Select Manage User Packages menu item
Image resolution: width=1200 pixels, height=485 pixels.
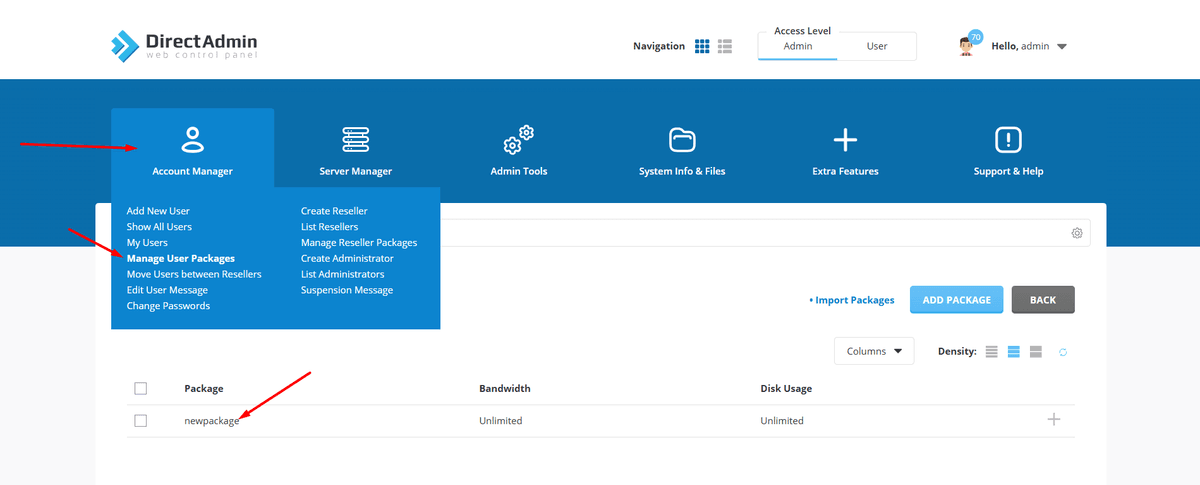[x=181, y=258]
